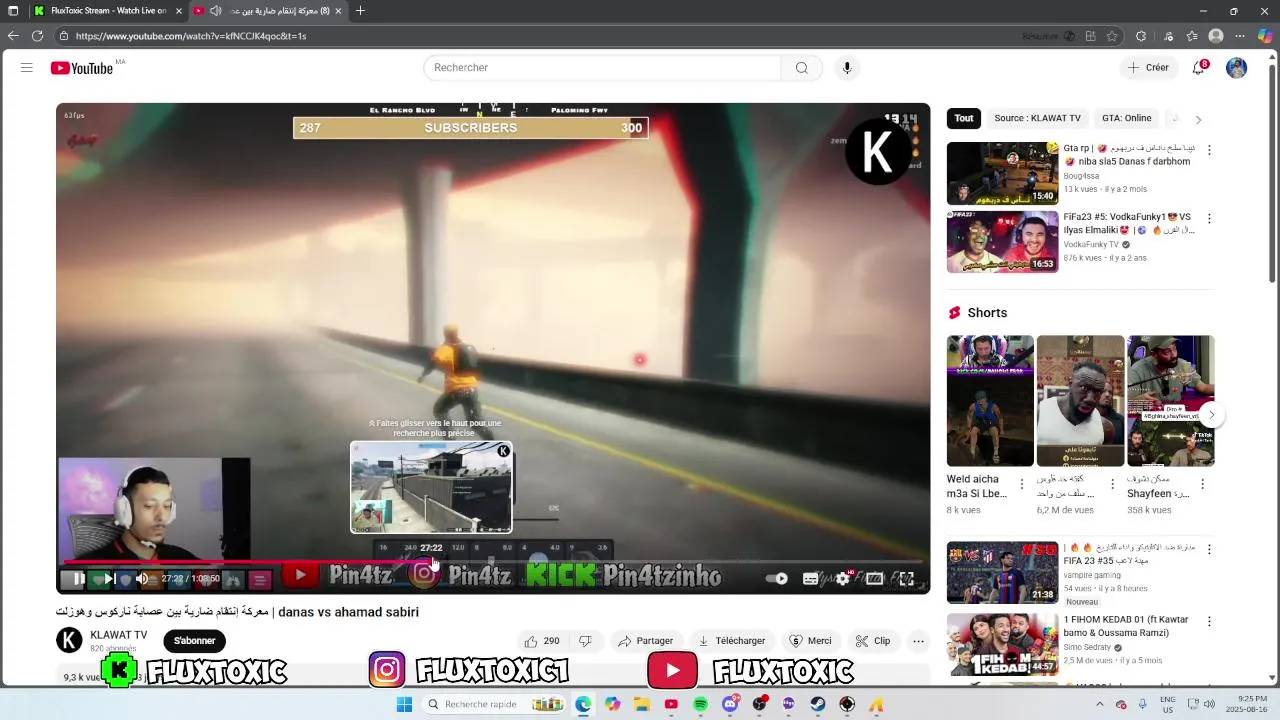Show more Shorts with the right arrow
Screen dimensions: 1280x720
click(x=1211, y=414)
